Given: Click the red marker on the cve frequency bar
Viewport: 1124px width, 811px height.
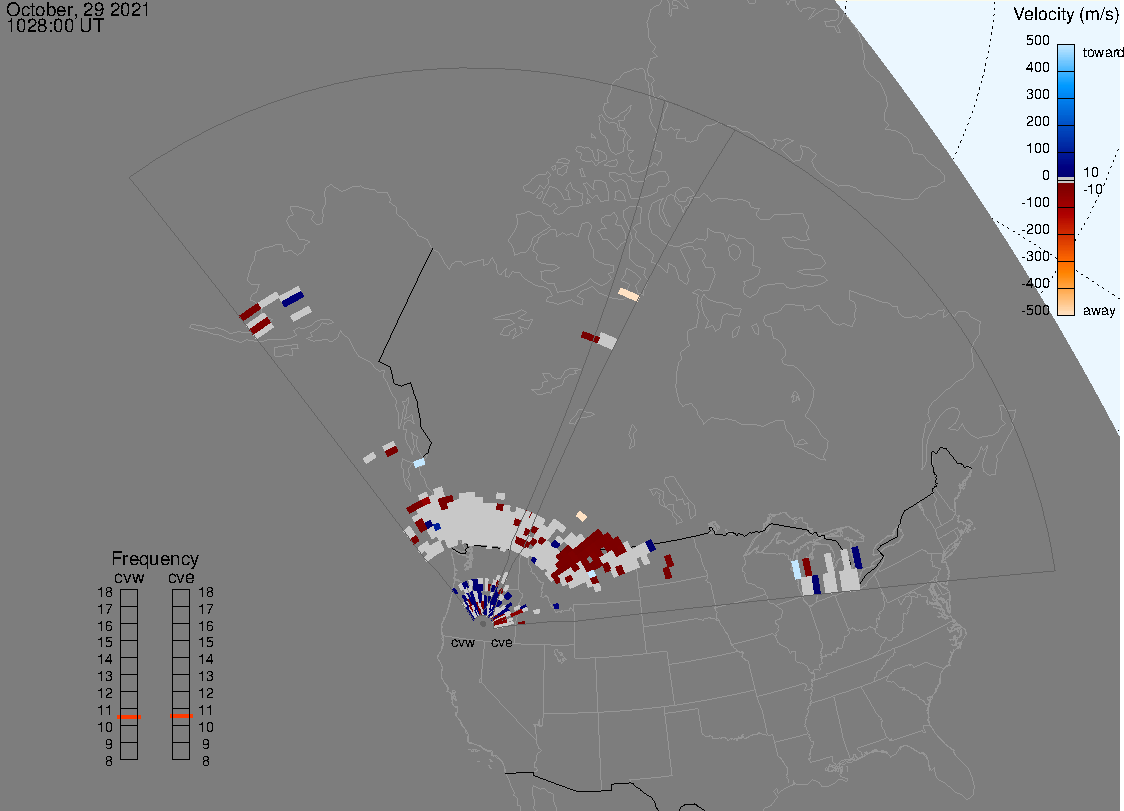Looking at the screenshot, I should click(x=181, y=716).
